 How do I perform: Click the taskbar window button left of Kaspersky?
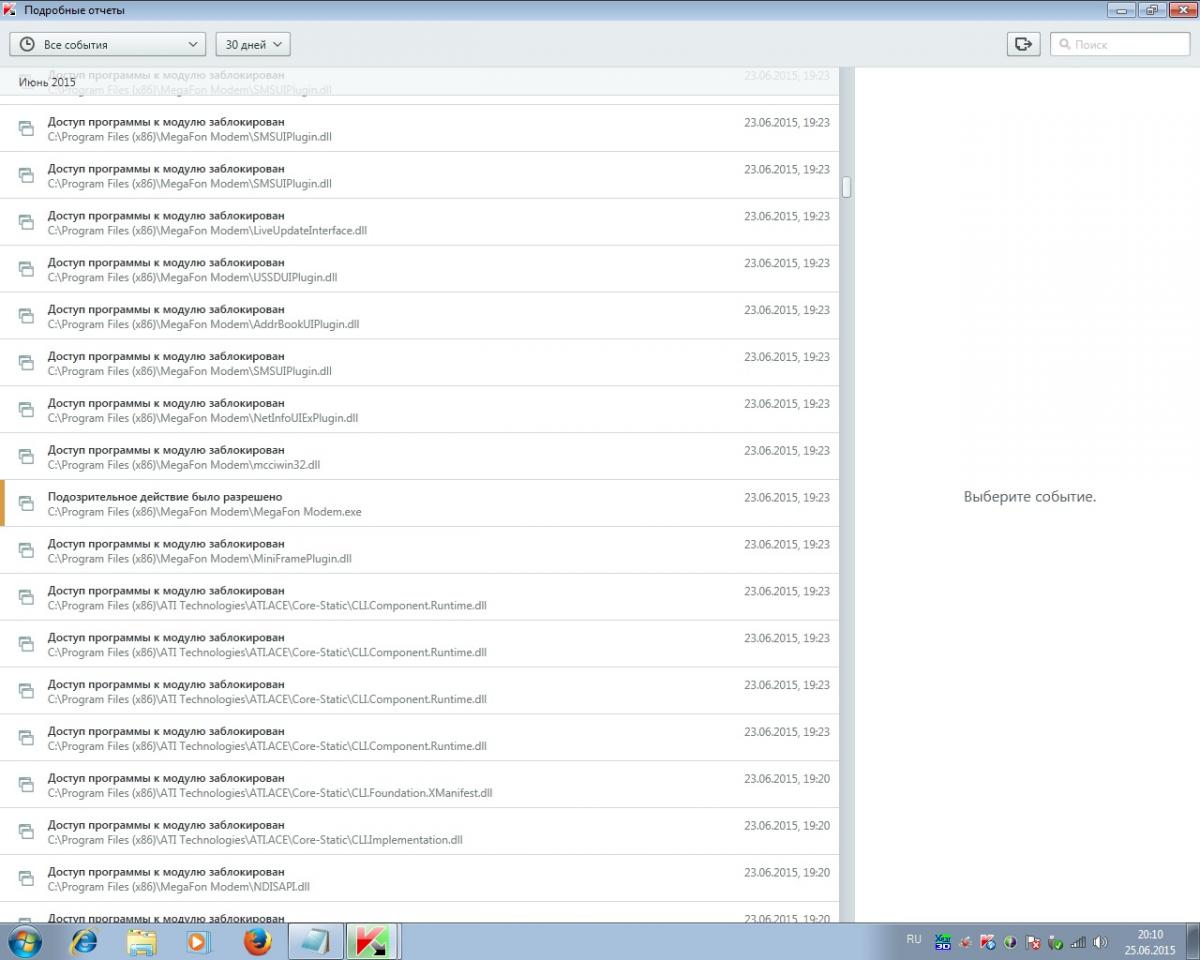click(315, 941)
